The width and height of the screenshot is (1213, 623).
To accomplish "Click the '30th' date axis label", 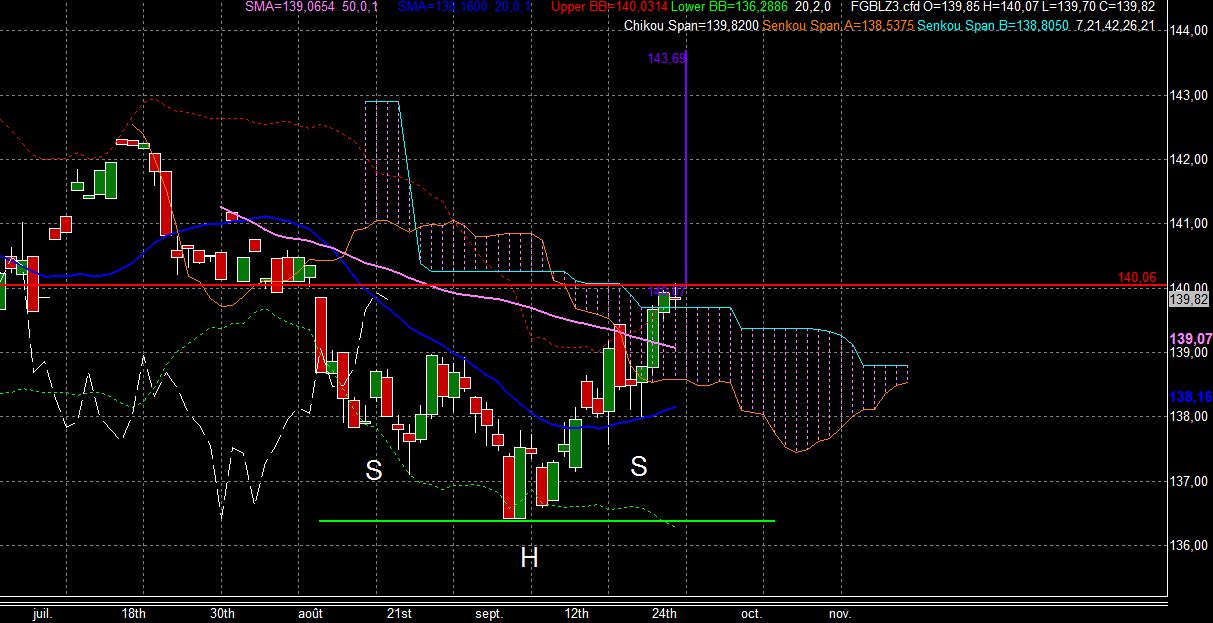I will (222, 613).
